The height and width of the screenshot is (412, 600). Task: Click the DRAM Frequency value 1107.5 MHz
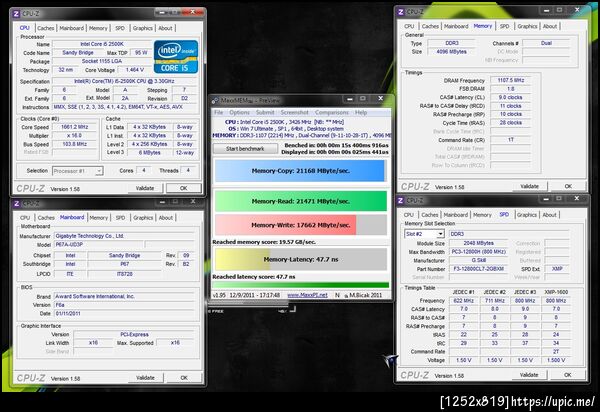510,80
